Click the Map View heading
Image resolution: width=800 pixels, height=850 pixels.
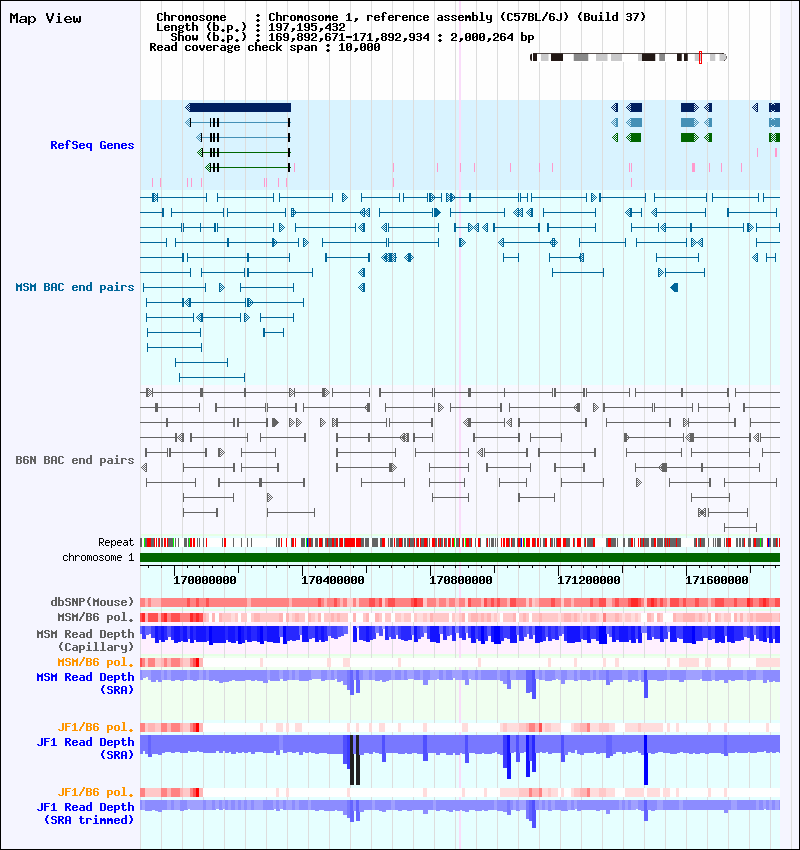[46, 18]
